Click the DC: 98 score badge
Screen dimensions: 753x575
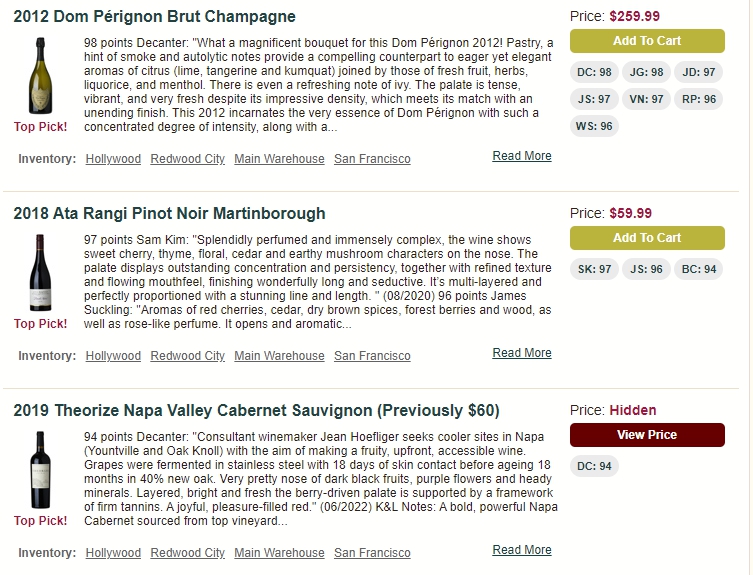click(x=594, y=73)
